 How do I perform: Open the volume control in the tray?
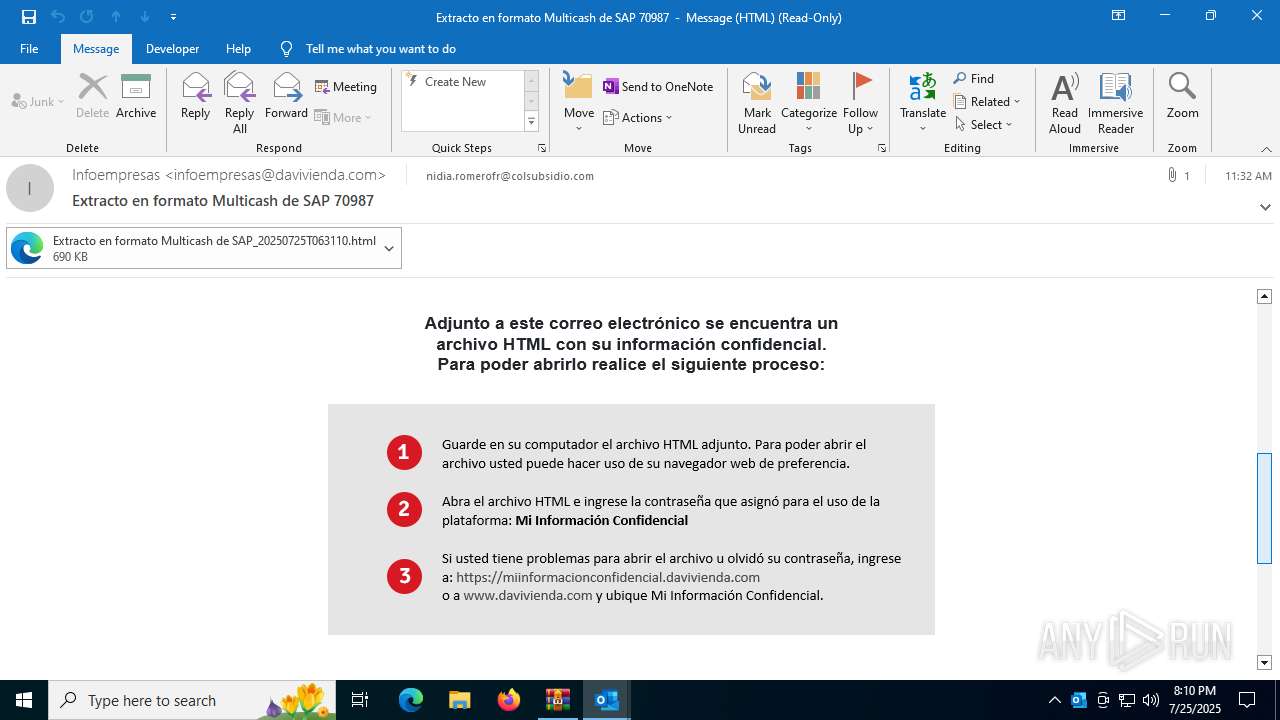(x=1150, y=700)
